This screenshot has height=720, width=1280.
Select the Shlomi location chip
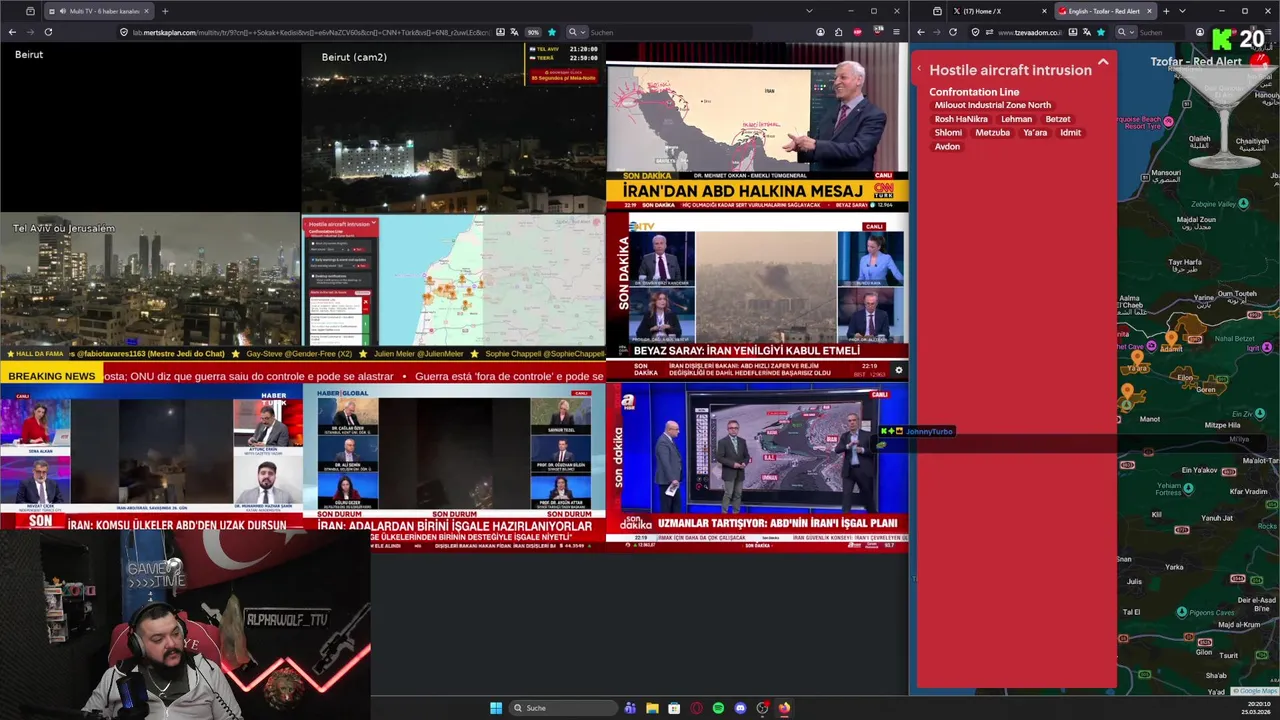(x=948, y=133)
